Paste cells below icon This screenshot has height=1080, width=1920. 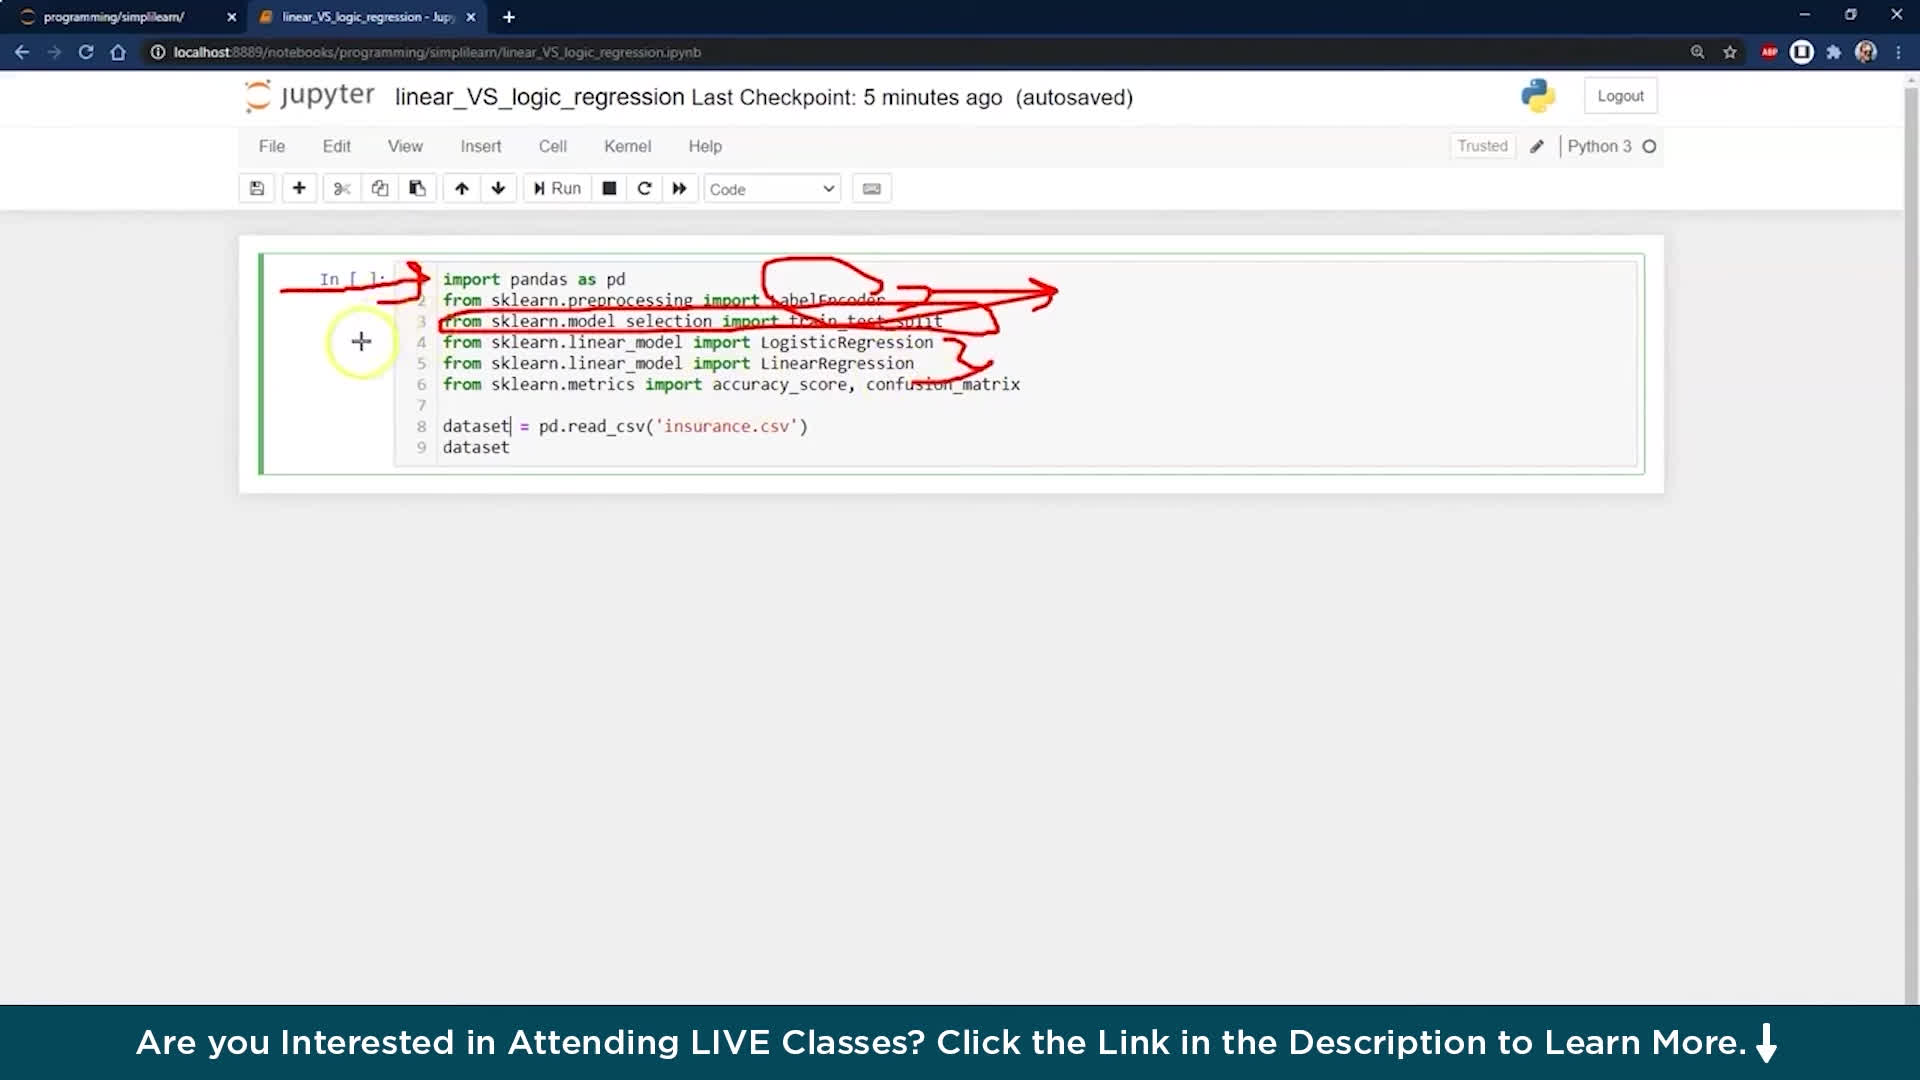[417, 188]
